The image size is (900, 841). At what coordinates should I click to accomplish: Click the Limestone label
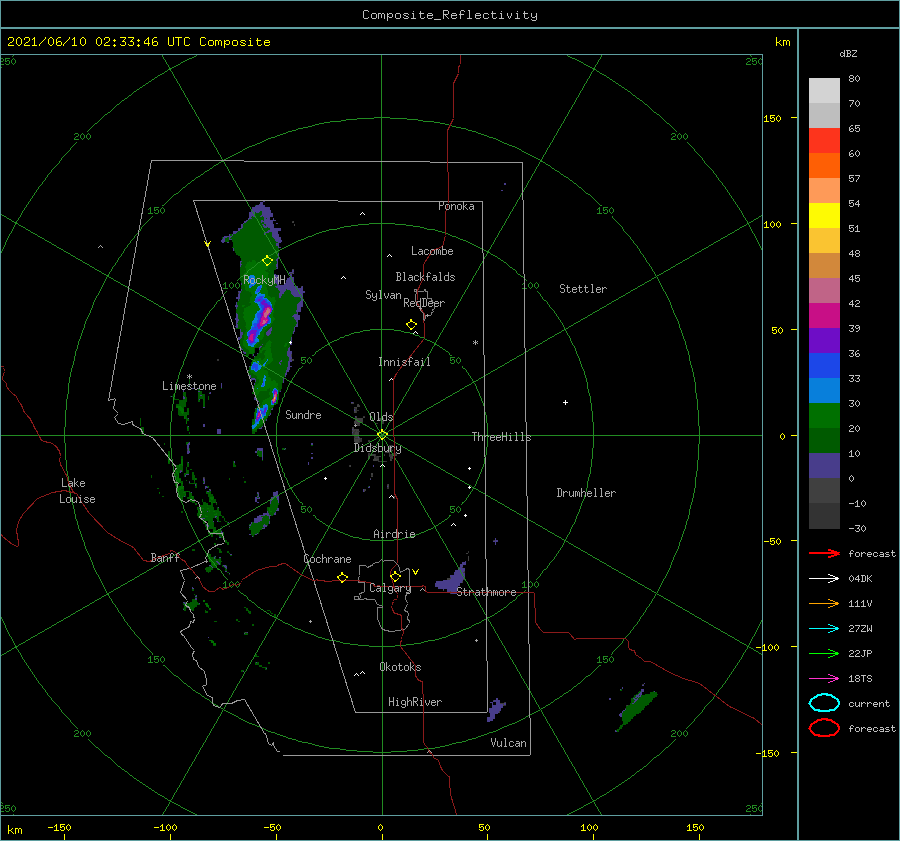tap(189, 386)
